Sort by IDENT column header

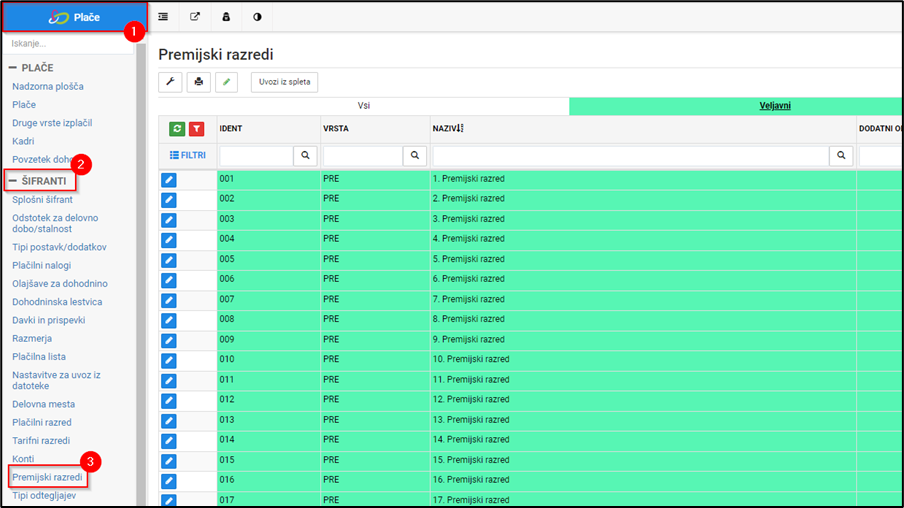click(x=231, y=129)
